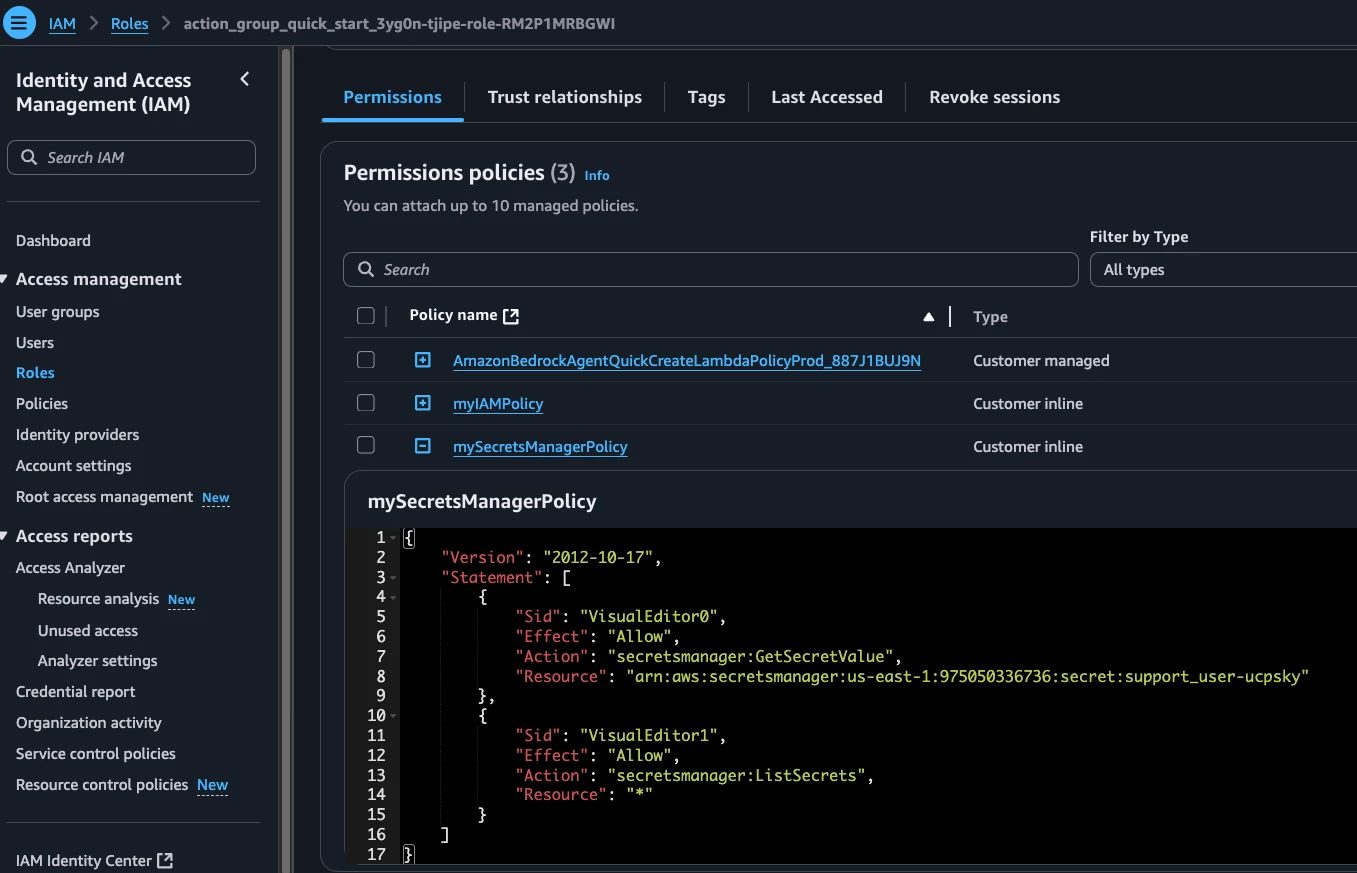Screen dimensions: 1357x873
Task: Click the external link icon by IAM Identity Center
Action: pos(166,860)
